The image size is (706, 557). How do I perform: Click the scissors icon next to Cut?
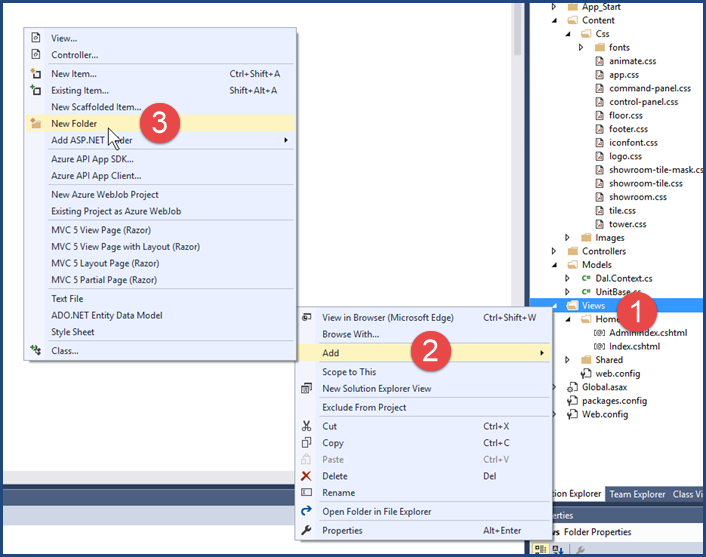point(306,426)
